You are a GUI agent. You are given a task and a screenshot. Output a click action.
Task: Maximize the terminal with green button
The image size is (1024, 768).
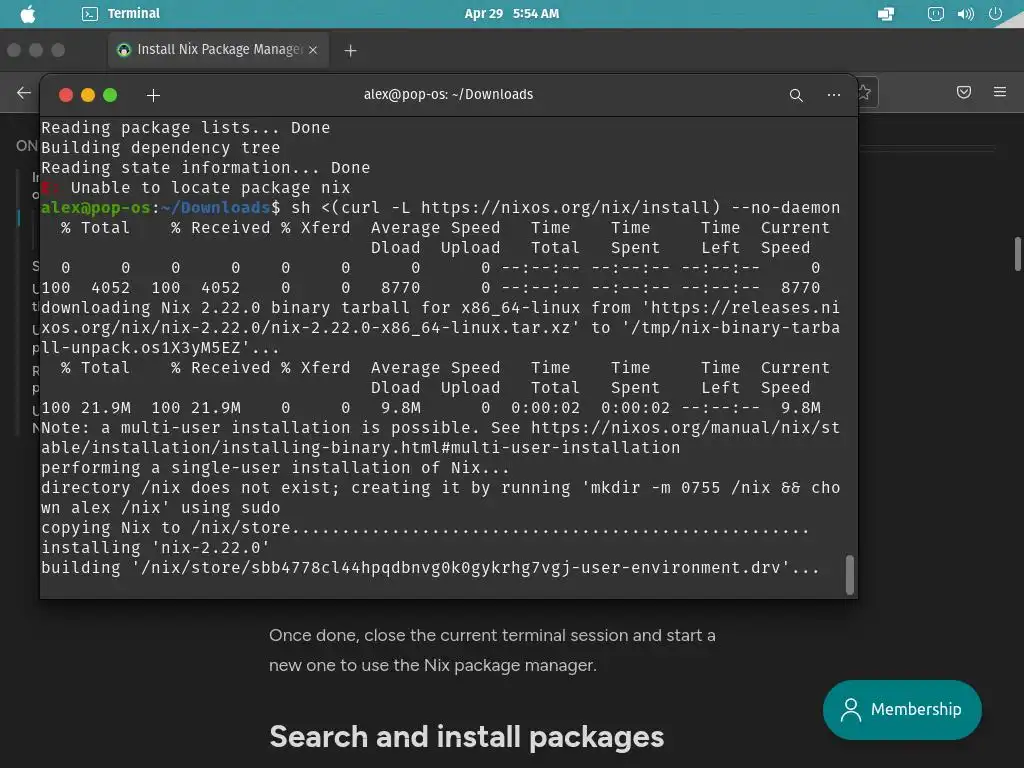tap(110, 95)
